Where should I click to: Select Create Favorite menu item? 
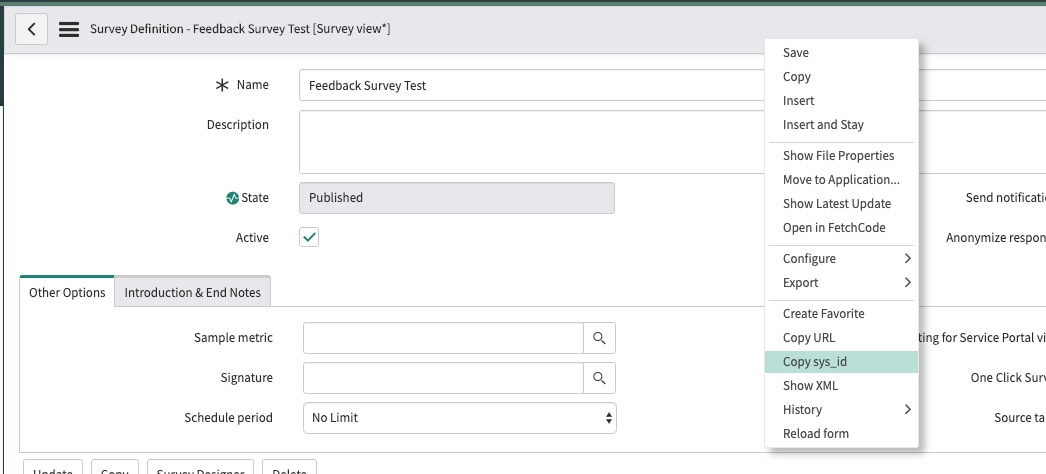[823, 313]
